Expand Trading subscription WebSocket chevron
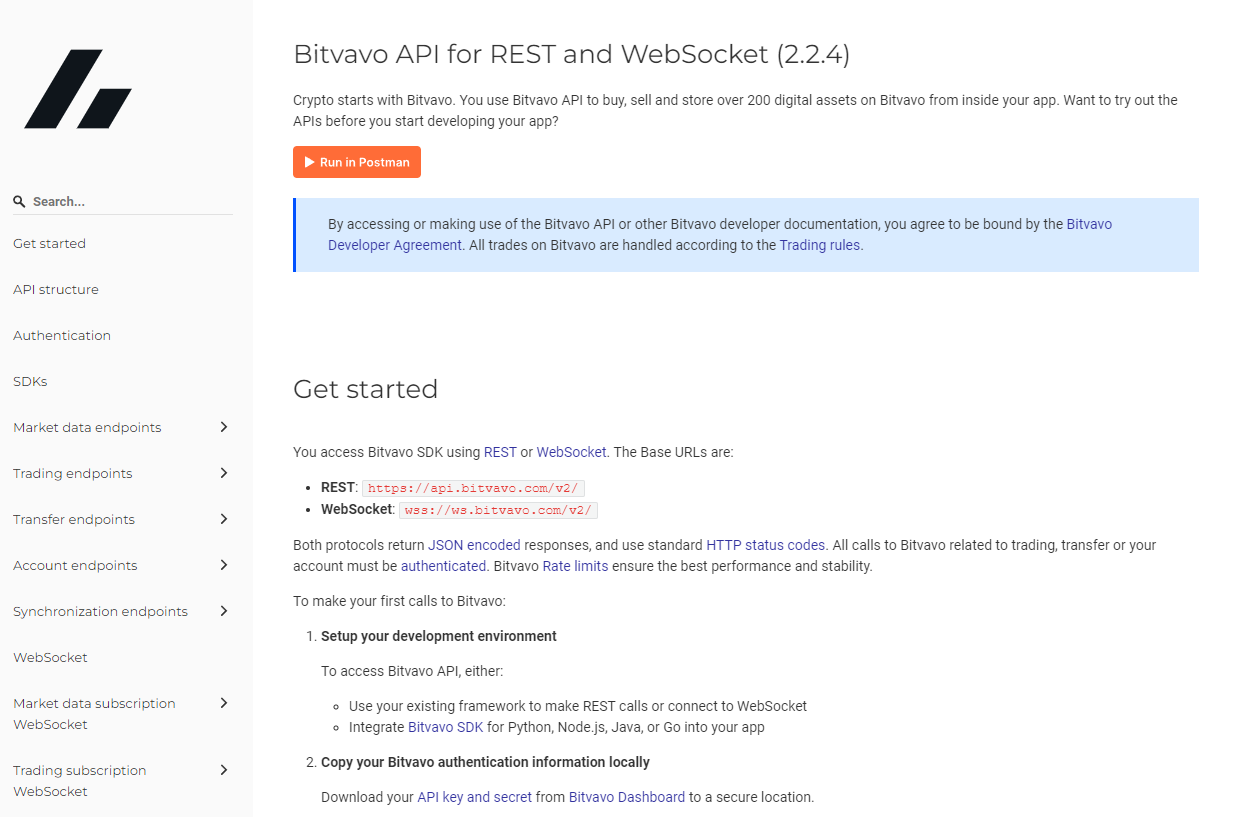This screenshot has height=817, width=1234. coord(224,770)
